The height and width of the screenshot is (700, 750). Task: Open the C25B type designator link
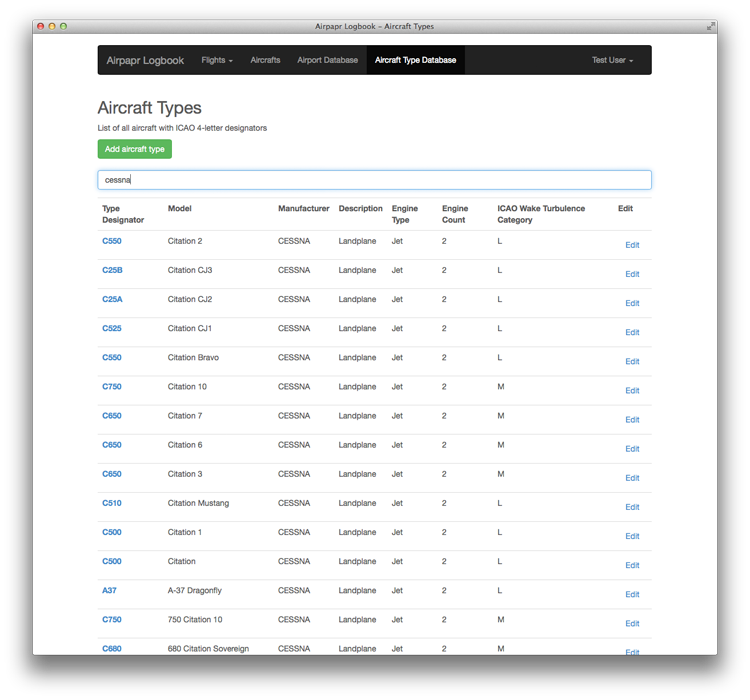click(112, 270)
